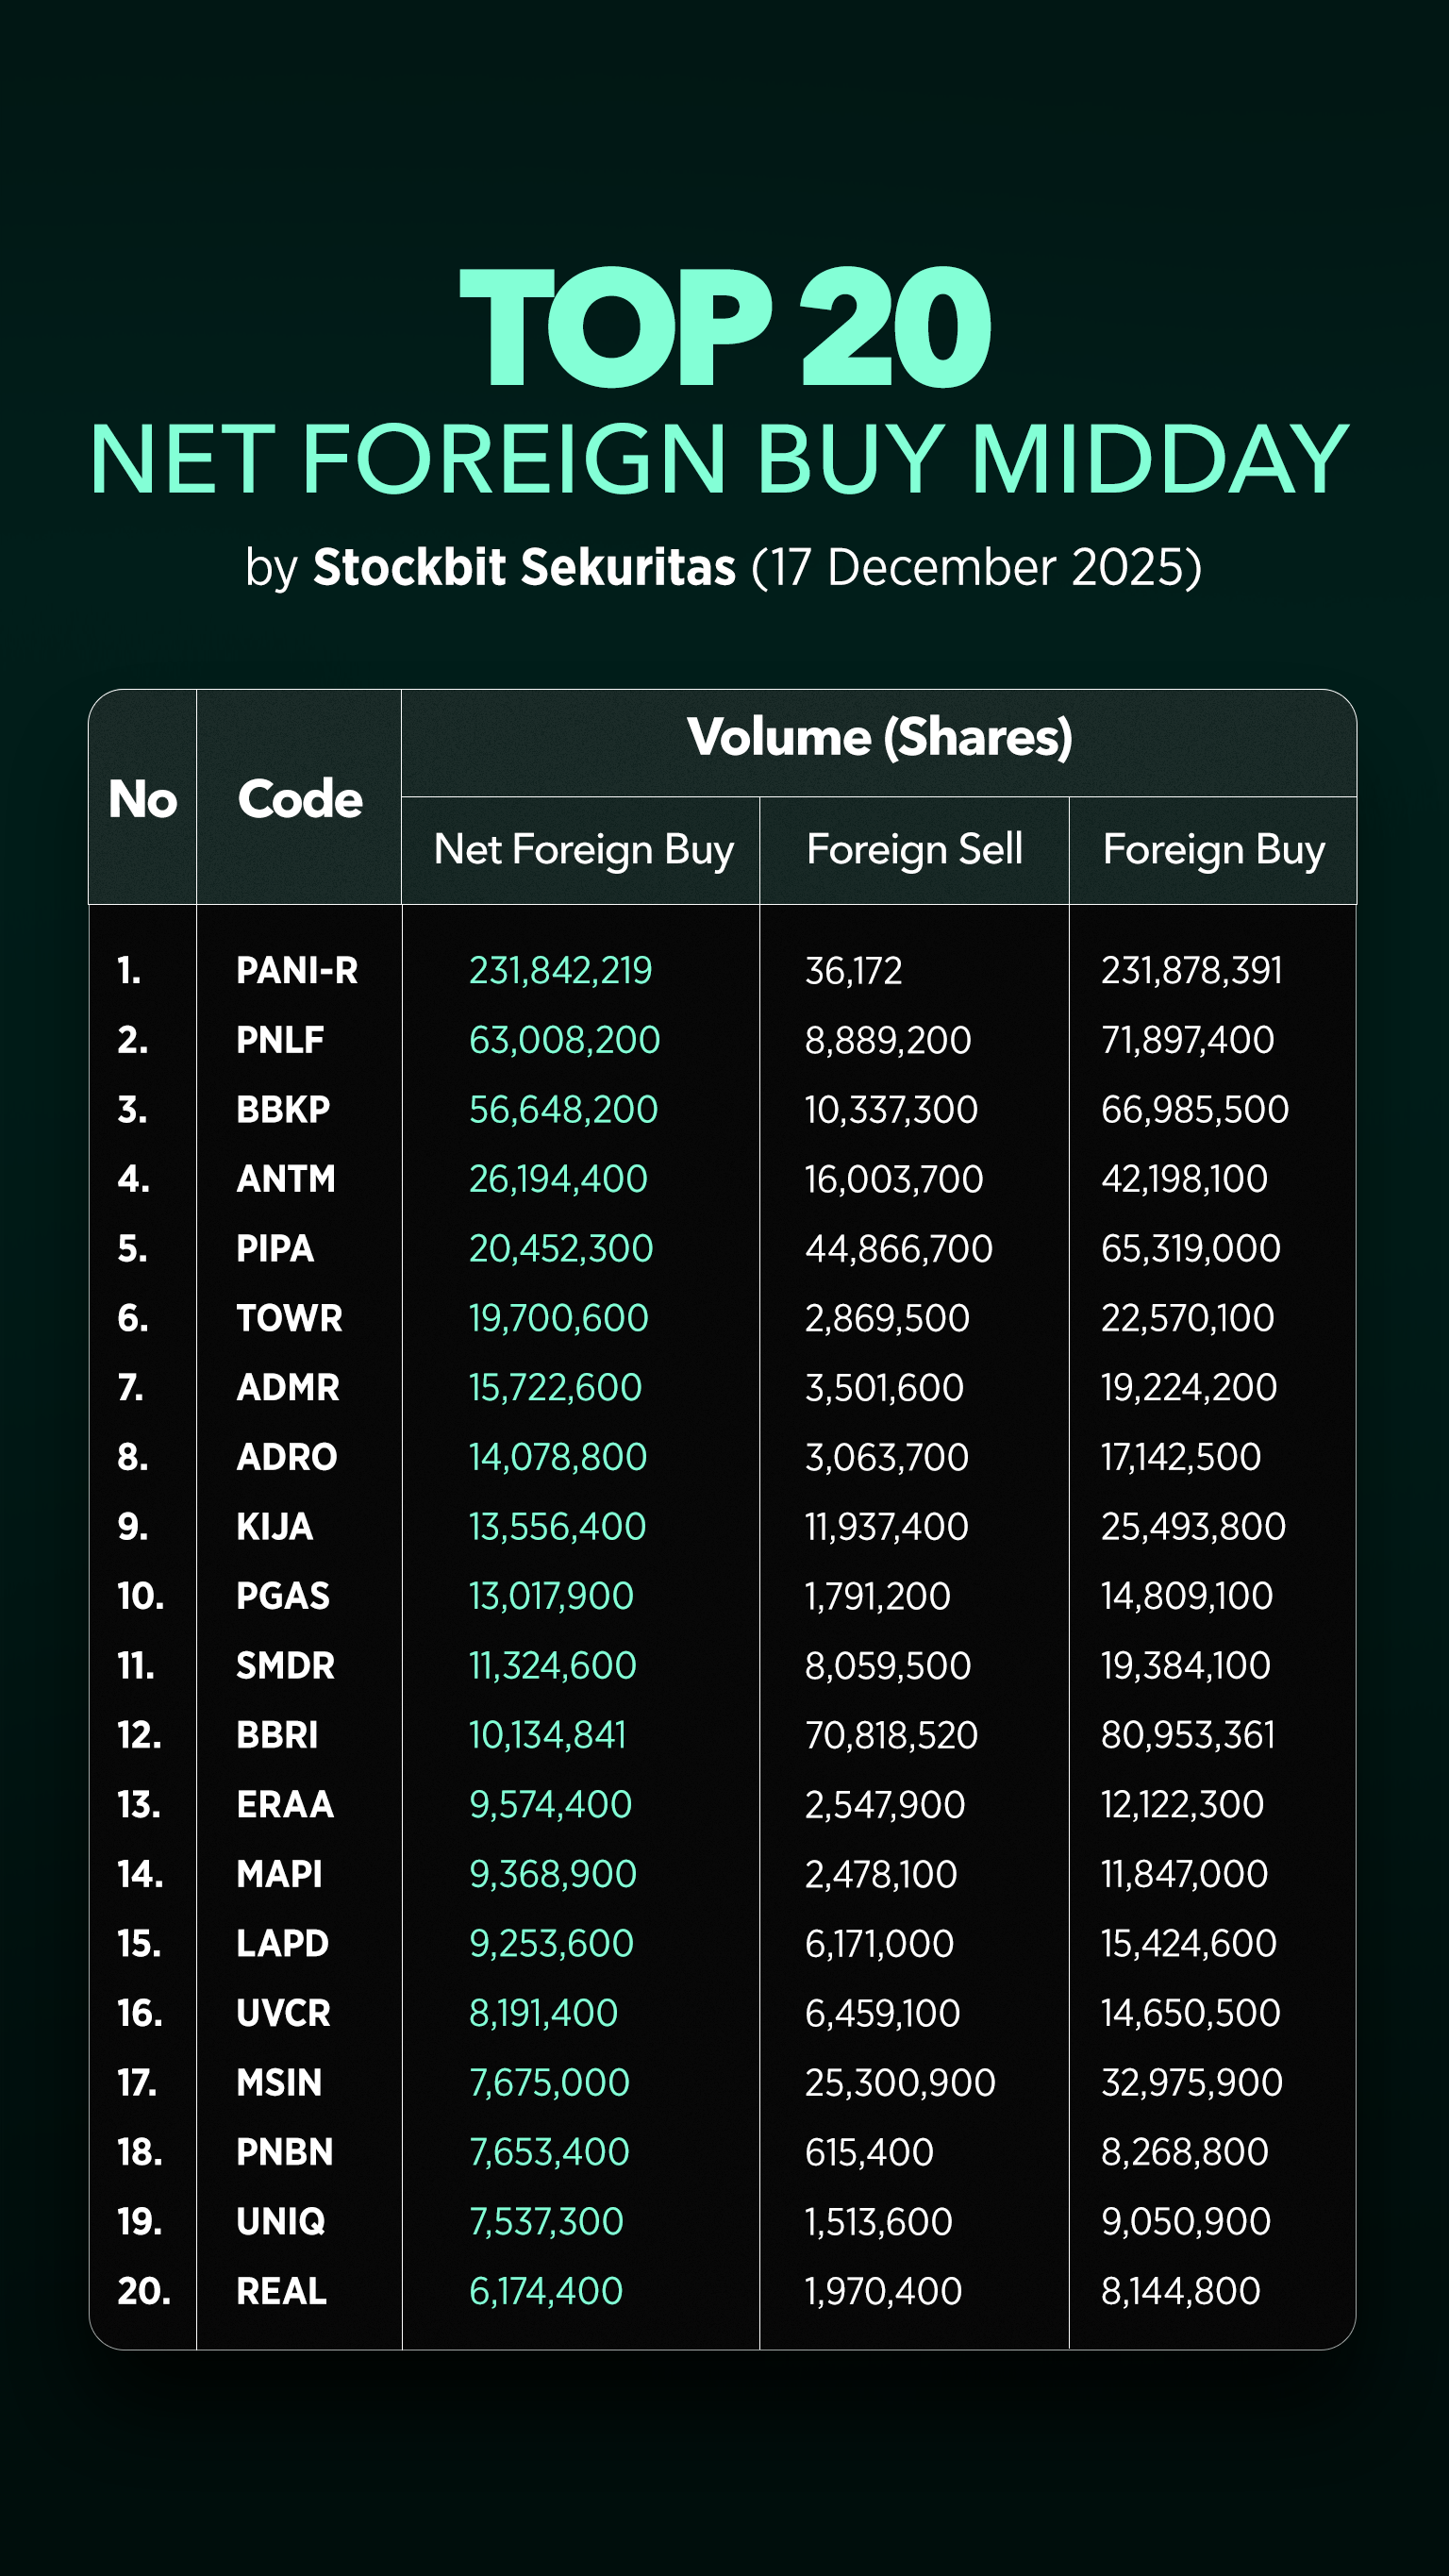Select the Code column header
The width and height of the screenshot is (1449, 2576).
click(x=299, y=799)
